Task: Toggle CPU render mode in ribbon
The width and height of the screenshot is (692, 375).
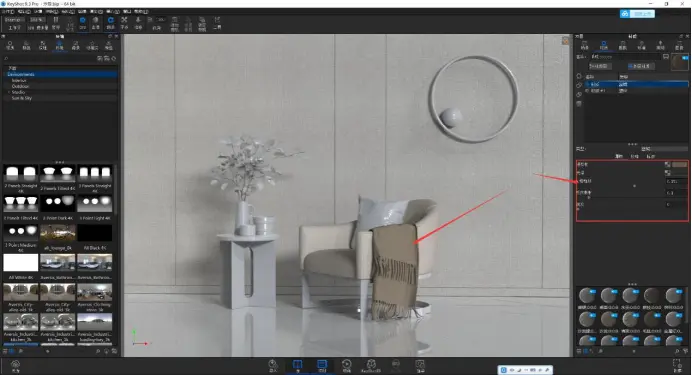Action: click(x=83, y=23)
